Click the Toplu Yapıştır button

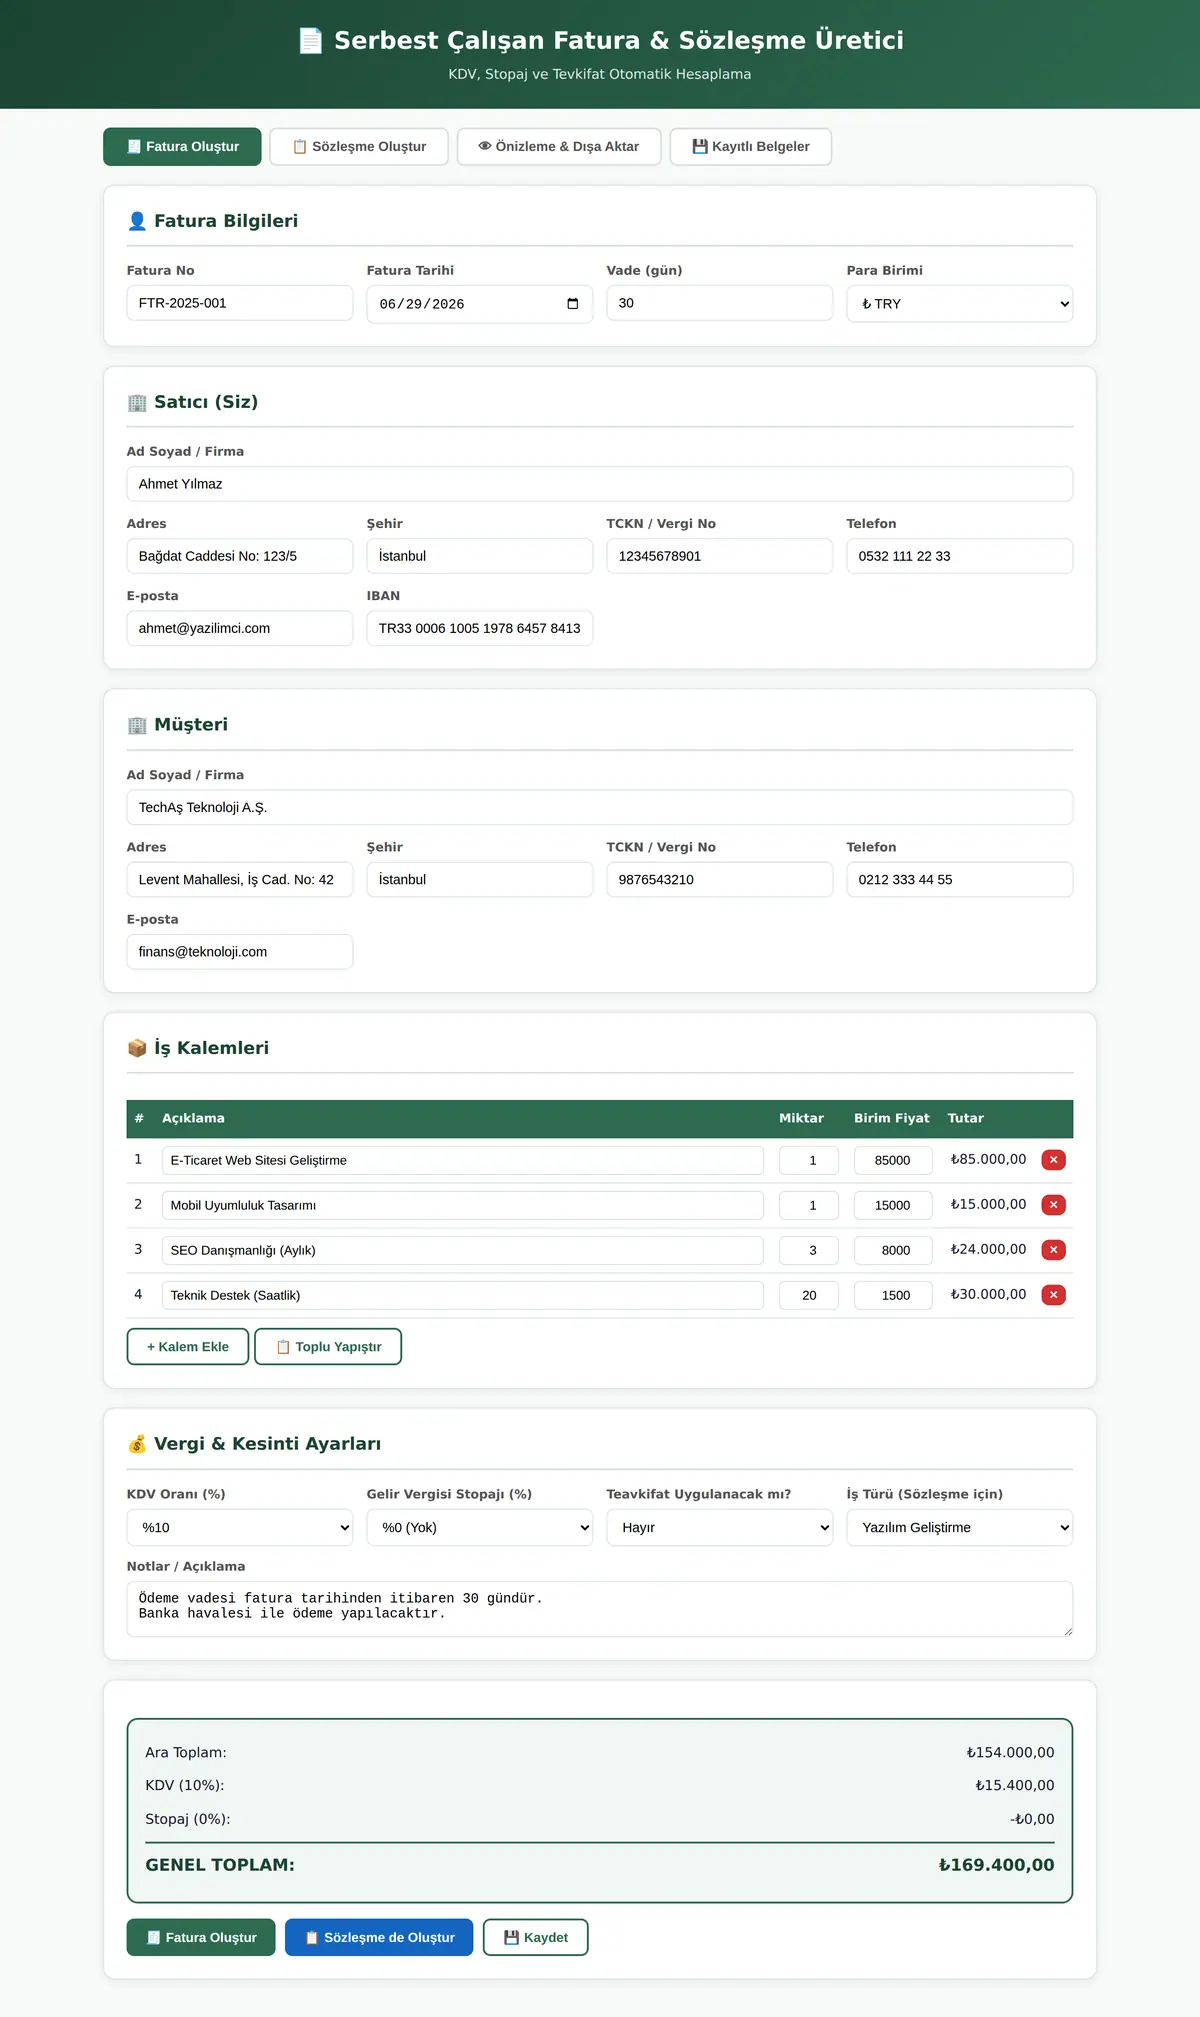(x=328, y=1347)
